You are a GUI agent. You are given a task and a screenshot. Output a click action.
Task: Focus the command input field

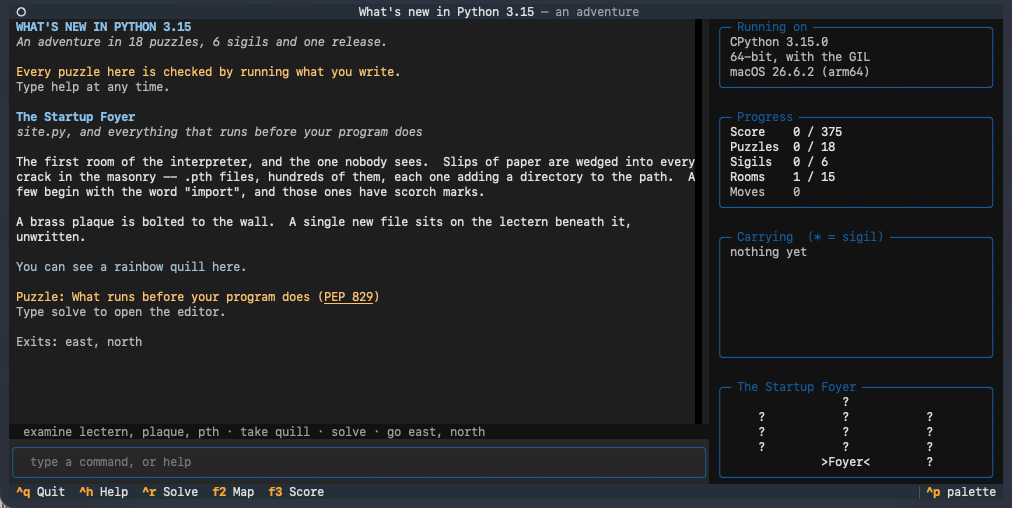click(359, 462)
